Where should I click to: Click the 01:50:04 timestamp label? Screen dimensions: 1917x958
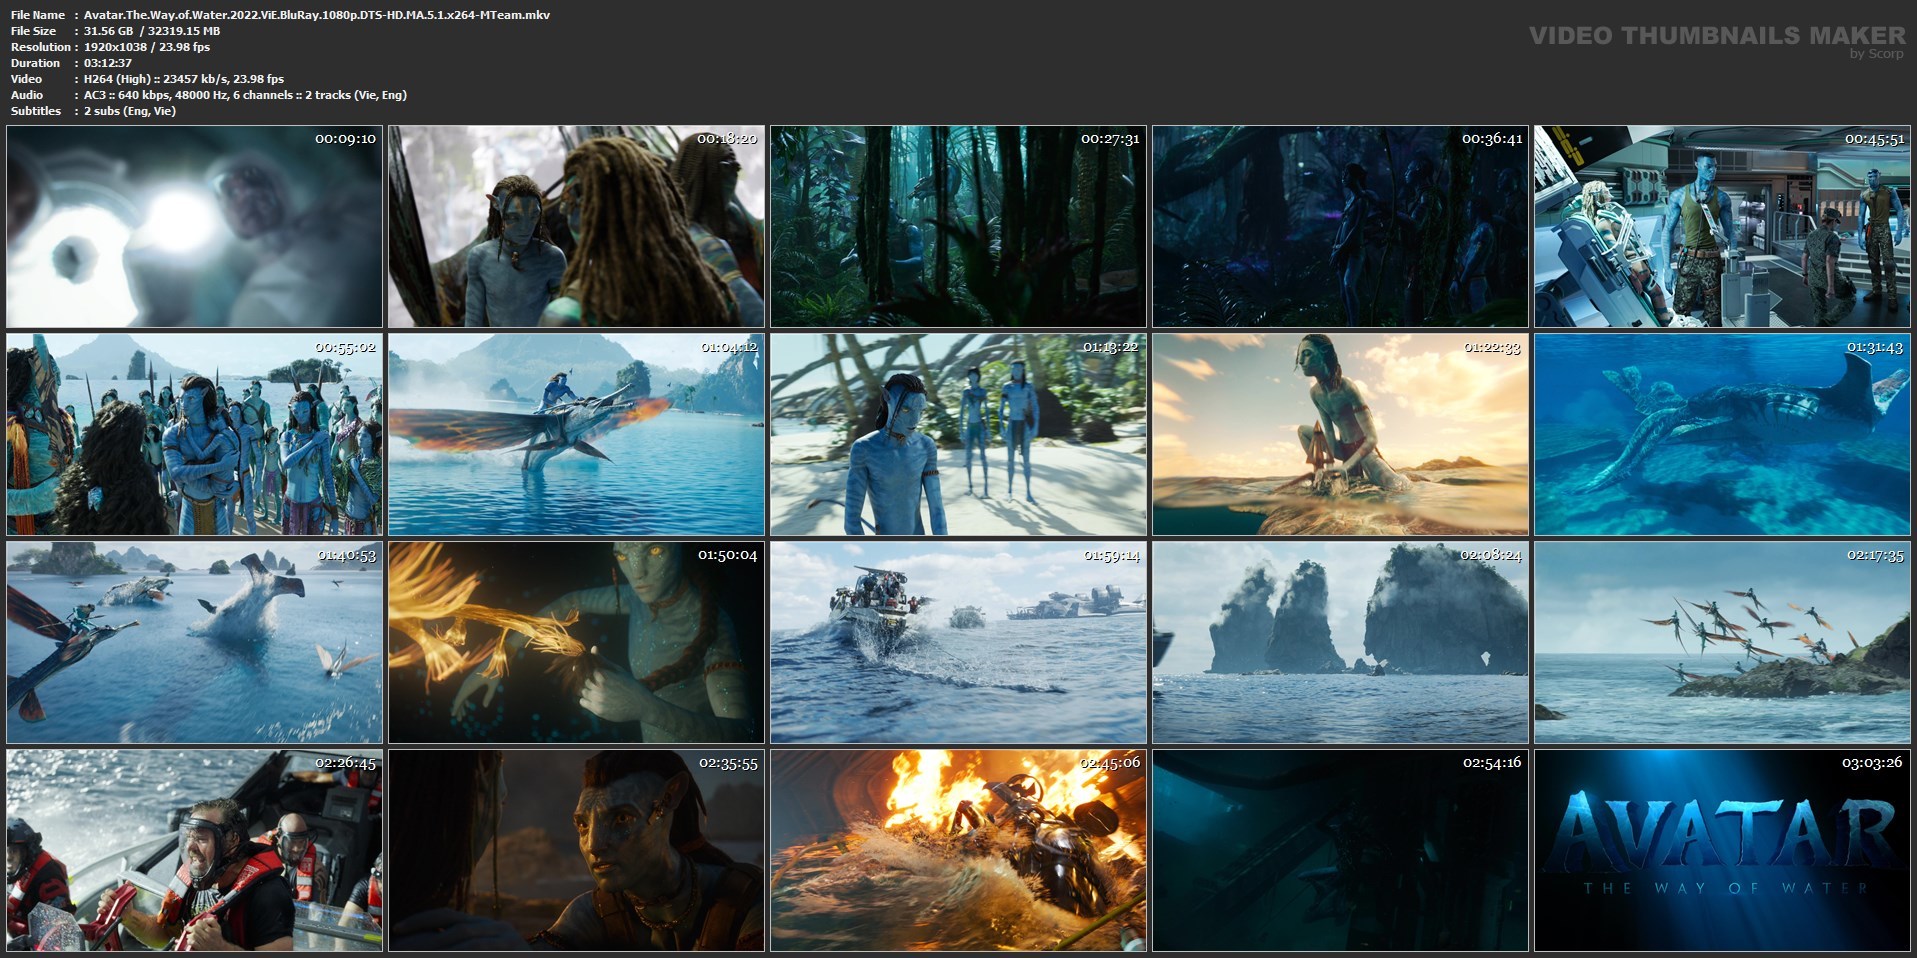point(727,555)
